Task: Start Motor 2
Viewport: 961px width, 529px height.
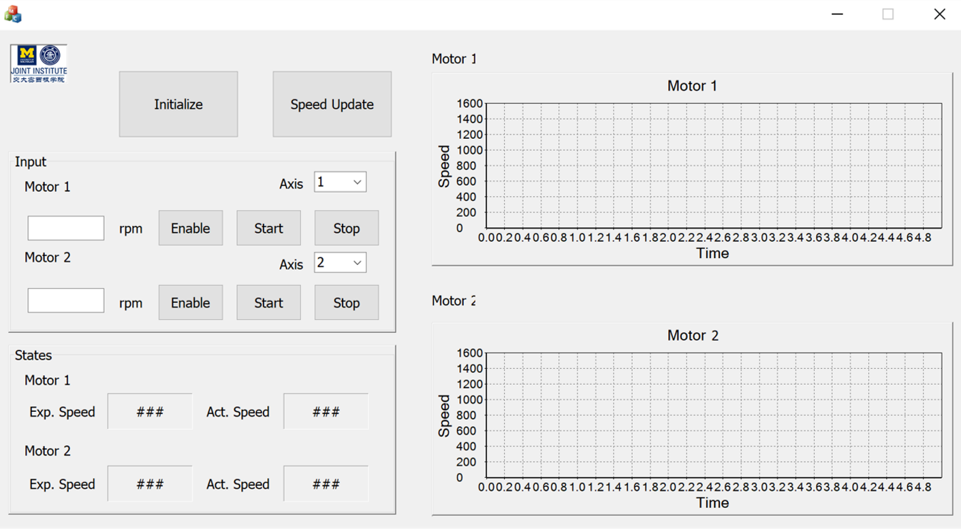Action: coord(268,303)
